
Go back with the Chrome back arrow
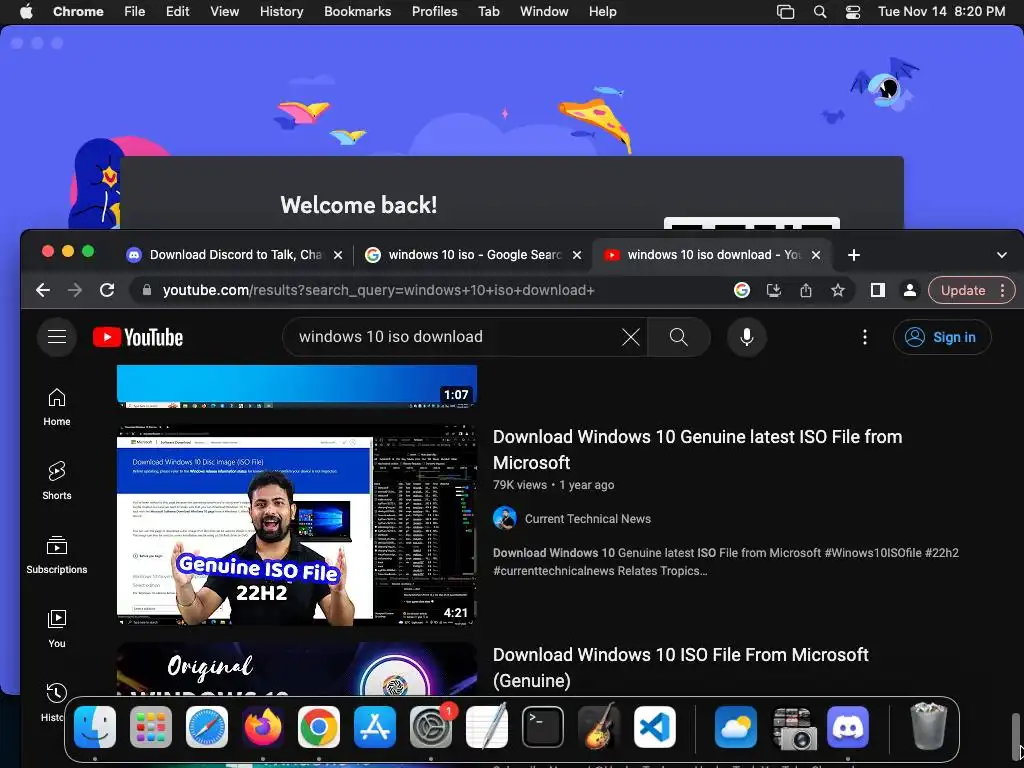click(x=43, y=290)
